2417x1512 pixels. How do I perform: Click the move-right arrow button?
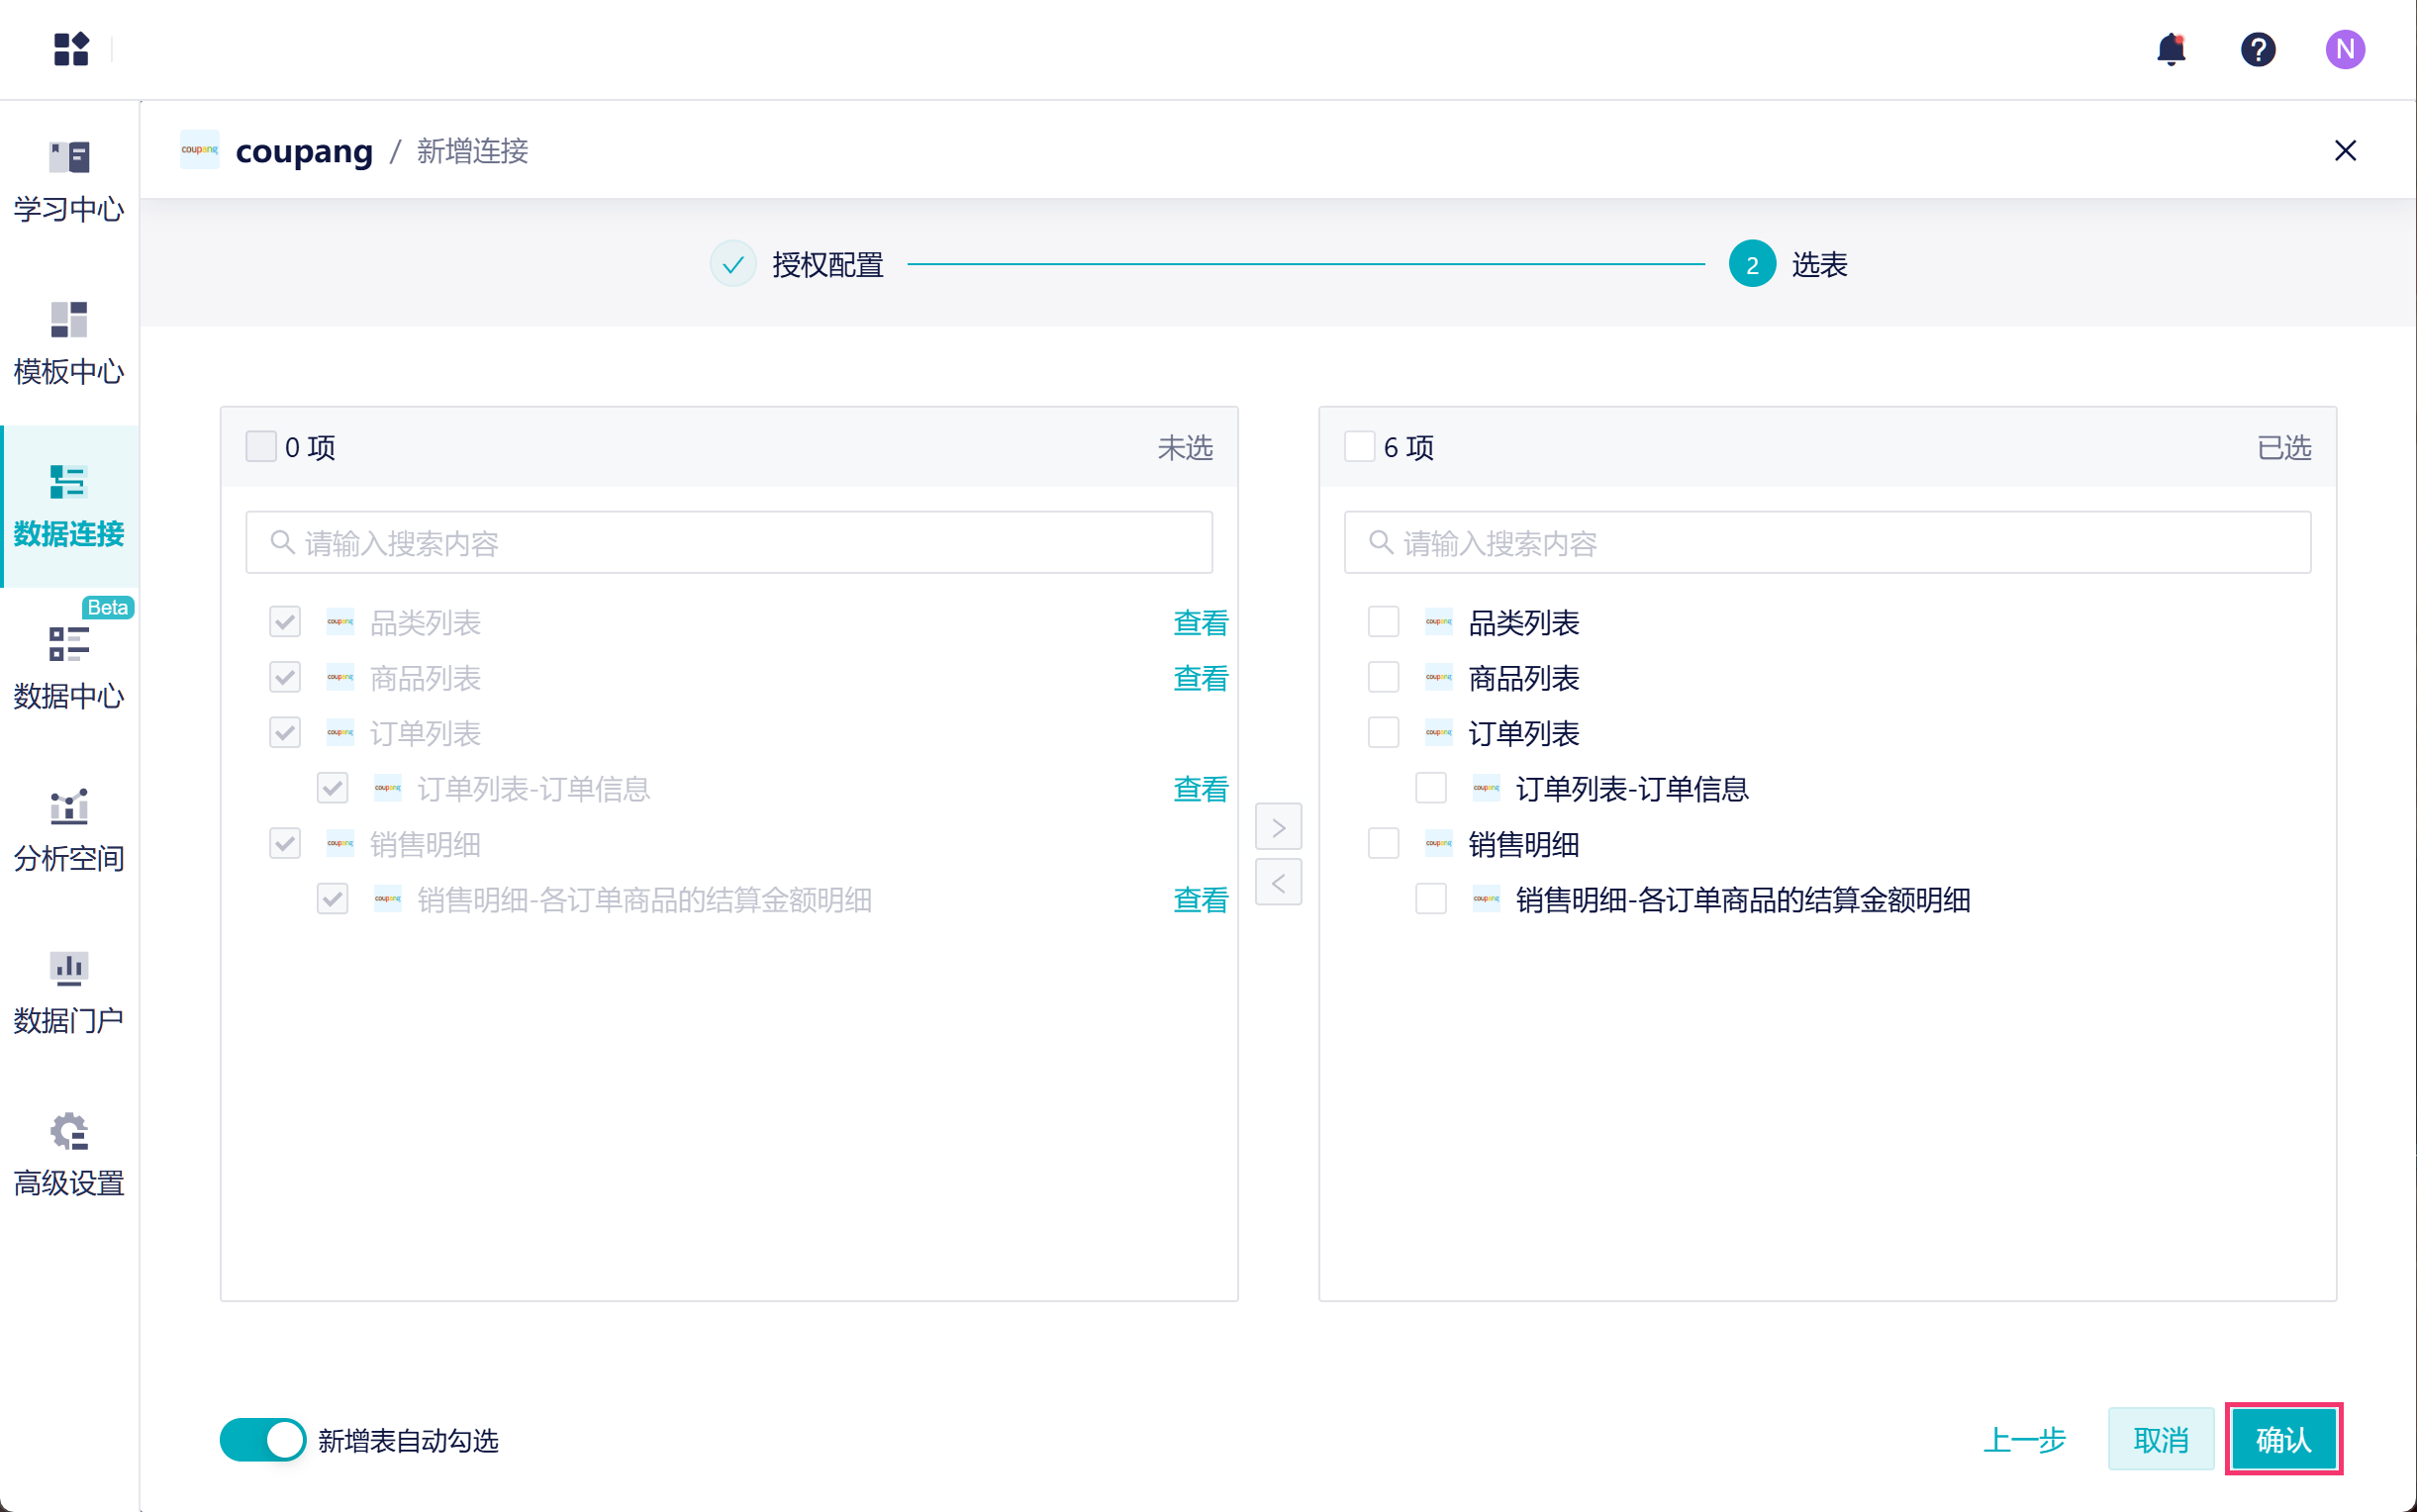(1278, 827)
